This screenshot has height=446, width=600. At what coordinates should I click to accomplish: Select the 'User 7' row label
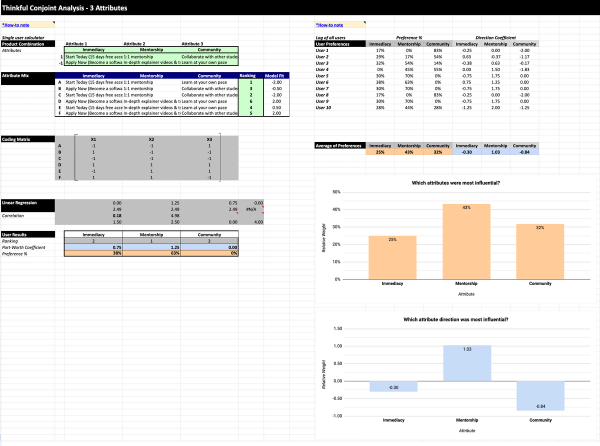click(x=322, y=88)
